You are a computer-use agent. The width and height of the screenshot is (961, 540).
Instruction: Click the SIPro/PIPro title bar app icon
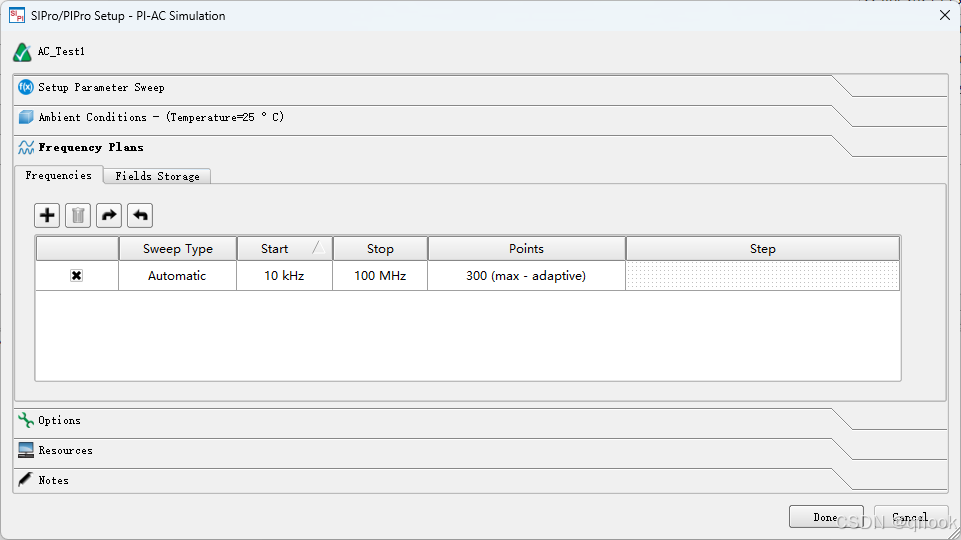coord(17,15)
